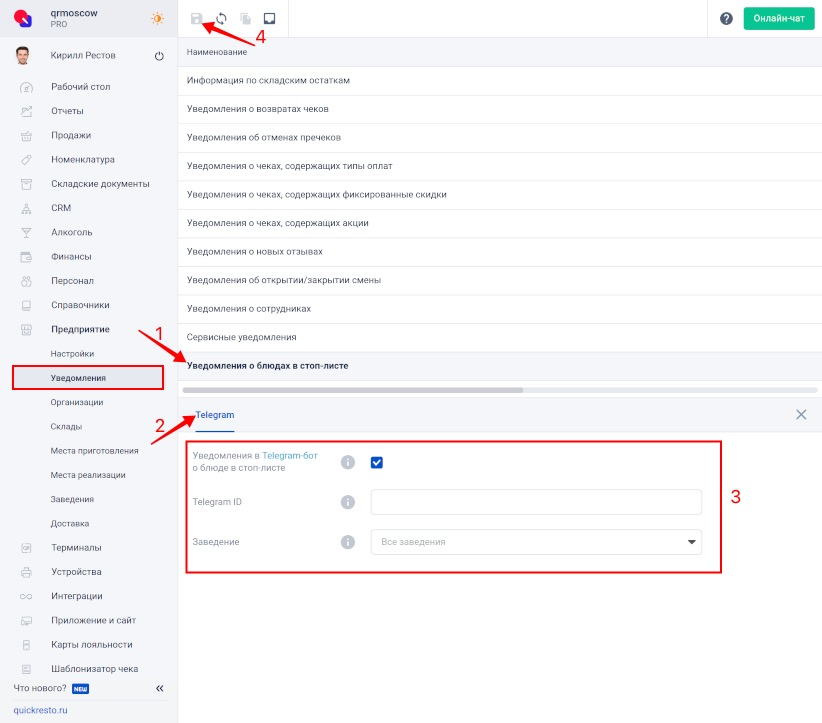Switch to the Telegram tab
Screen dimensions: 822x723
[x=215, y=415]
